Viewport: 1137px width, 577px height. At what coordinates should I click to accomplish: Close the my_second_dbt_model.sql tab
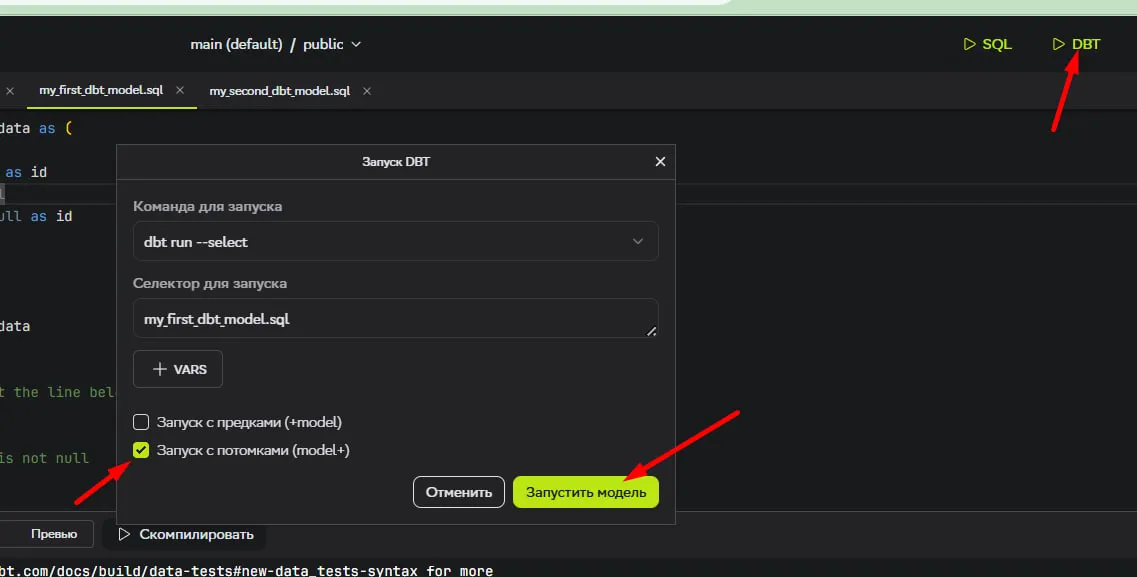click(367, 91)
